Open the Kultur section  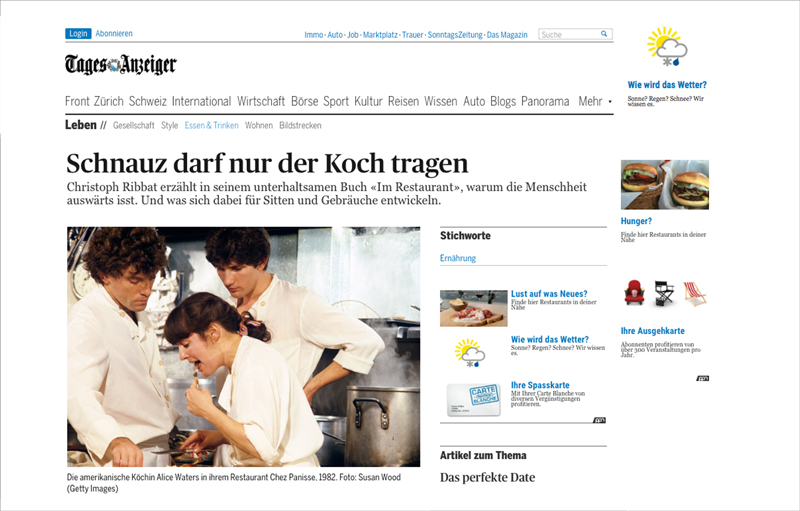368,101
